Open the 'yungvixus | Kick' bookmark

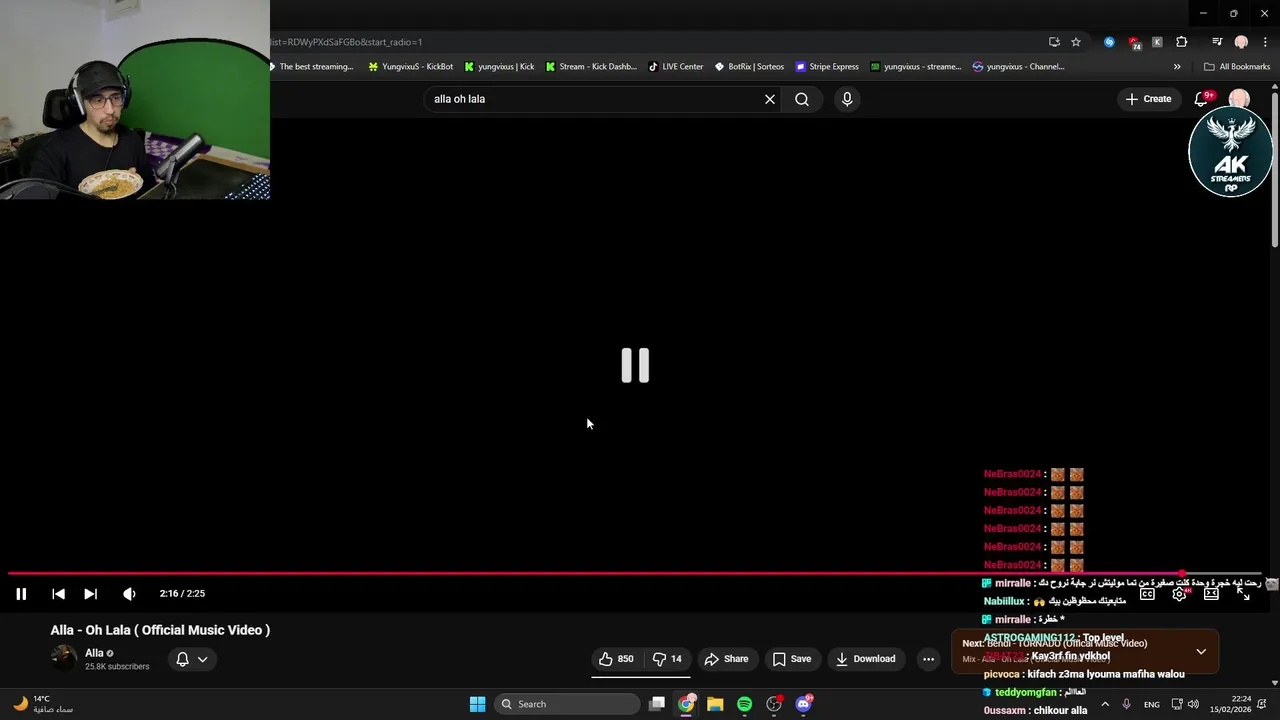coord(499,67)
